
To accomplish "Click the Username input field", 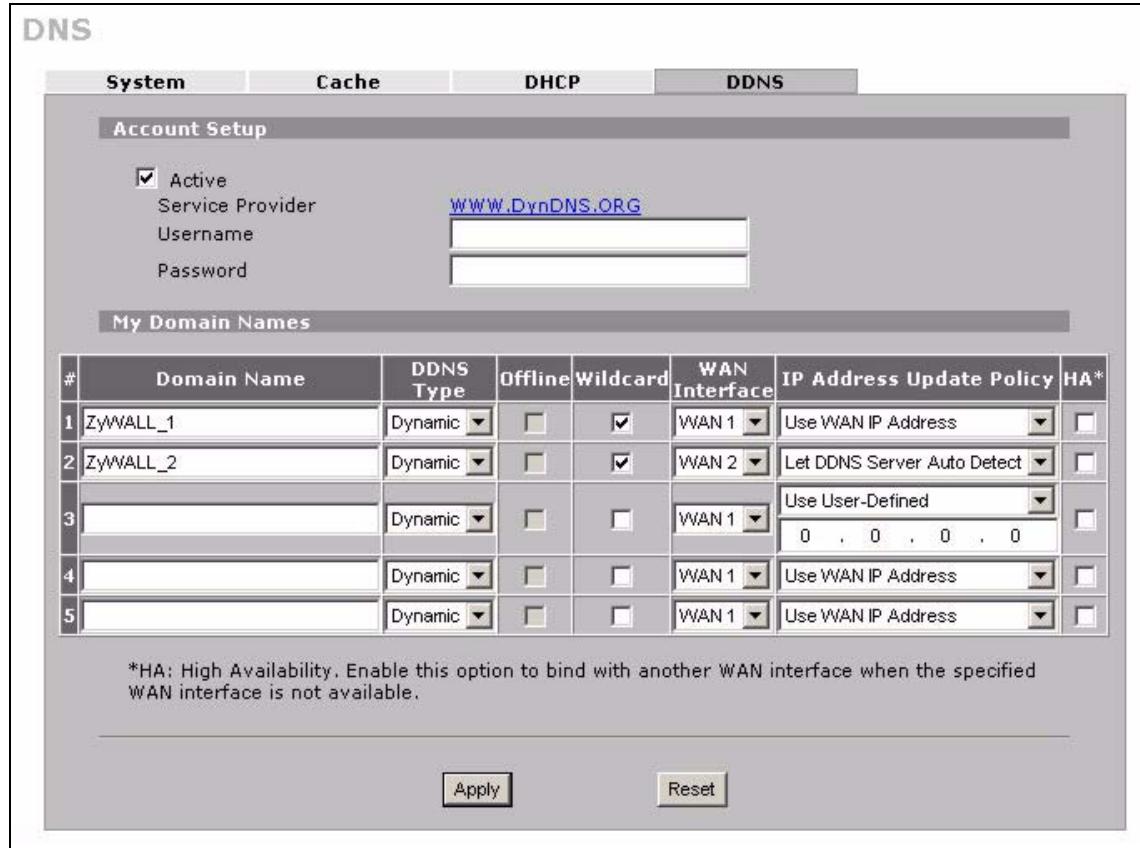I will 599,234.
